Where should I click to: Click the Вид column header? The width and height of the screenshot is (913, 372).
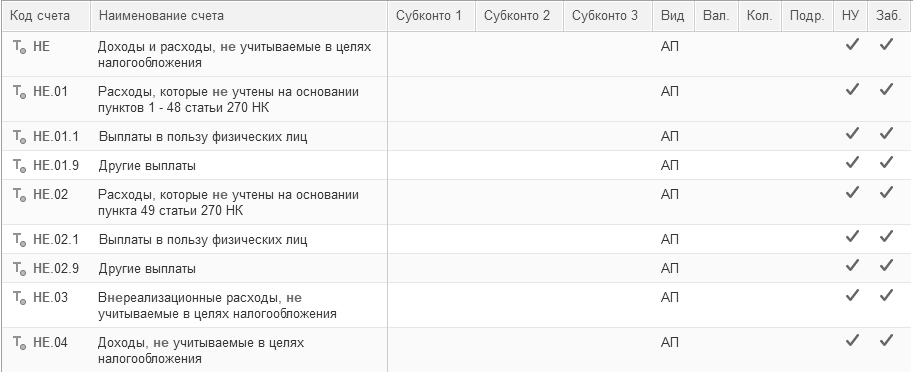(x=674, y=16)
